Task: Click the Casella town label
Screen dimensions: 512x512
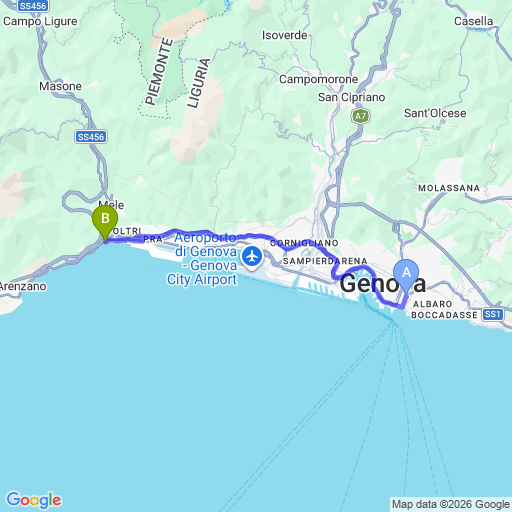Action: tap(473, 21)
